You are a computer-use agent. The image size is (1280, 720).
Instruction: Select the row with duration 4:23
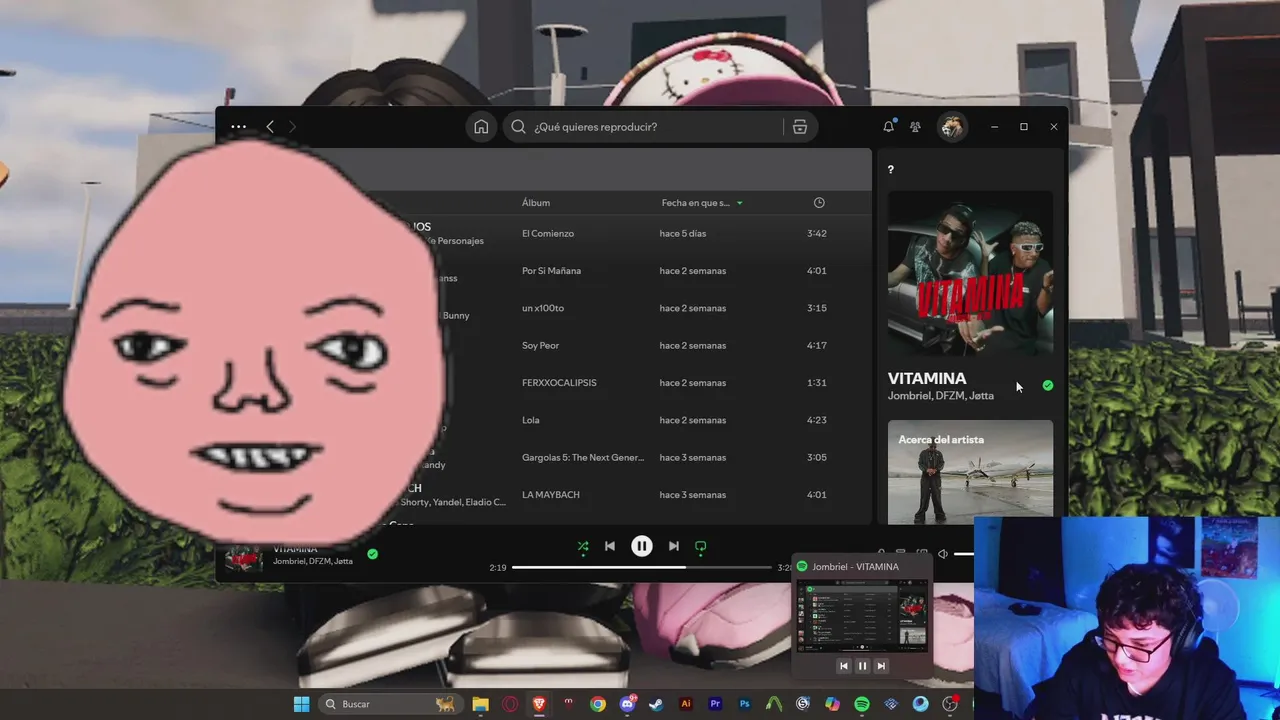pyautogui.click(x=816, y=420)
